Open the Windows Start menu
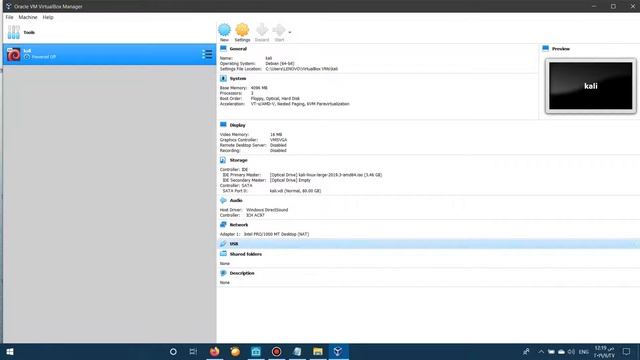The height and width of the screenshot is (360, 640). (10, 352)
